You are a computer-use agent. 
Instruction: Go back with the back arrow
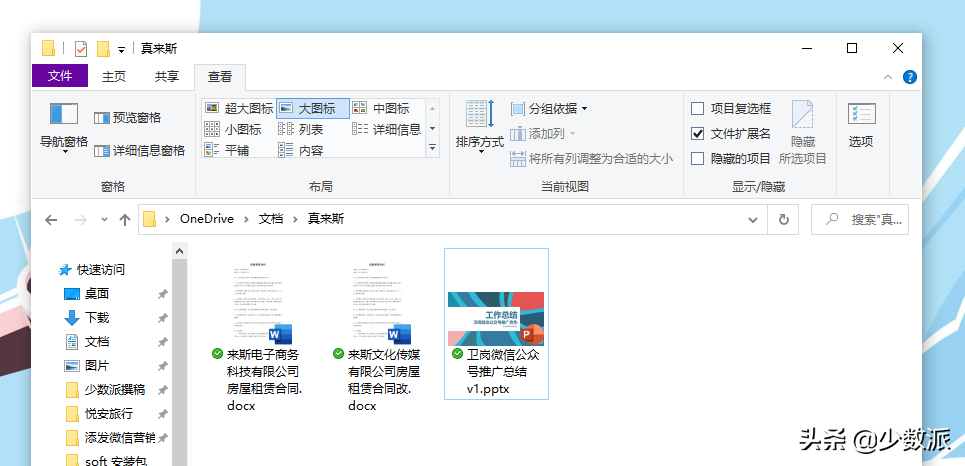pos(51,220)
